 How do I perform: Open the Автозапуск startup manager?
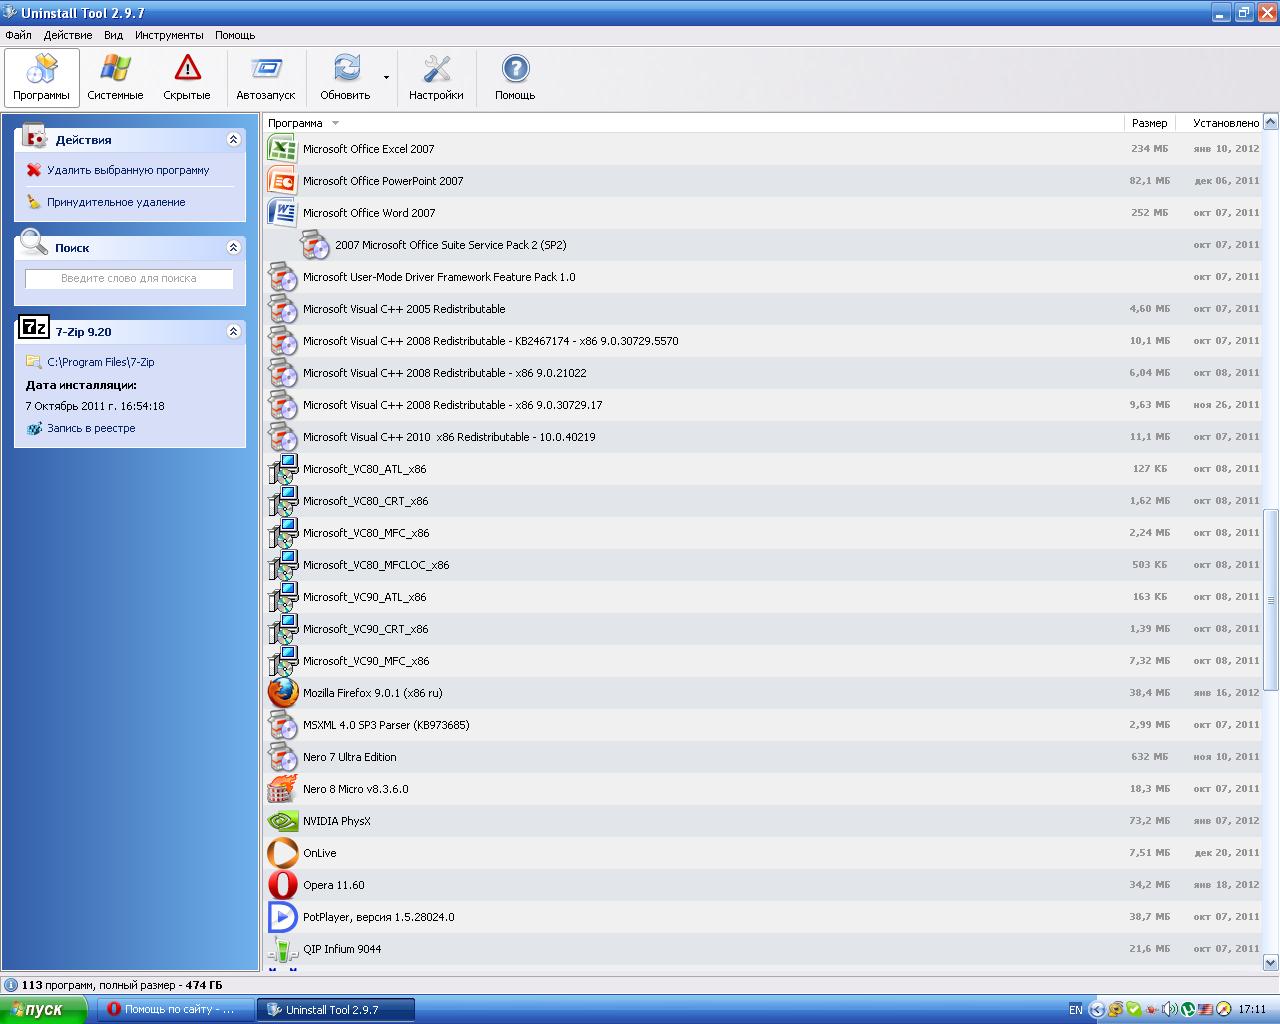pyautogui.click(x=266, y=78)
